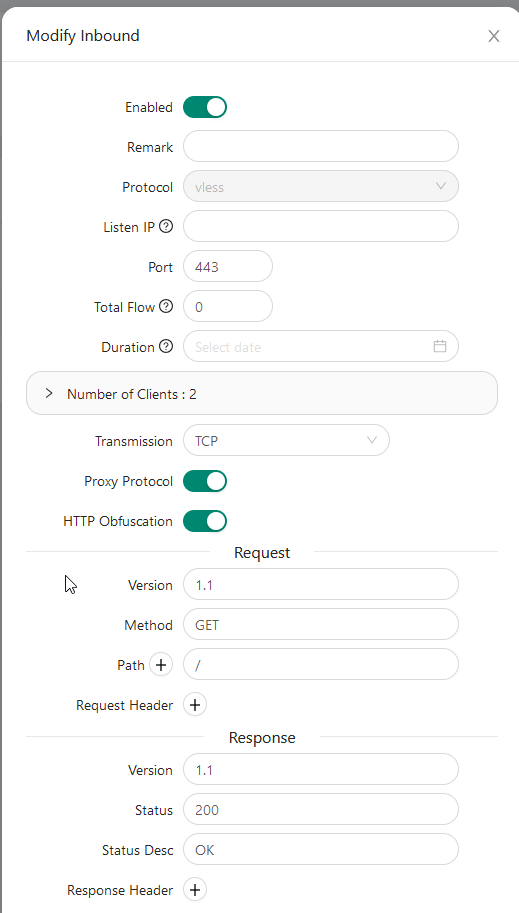Click the Request Version field
Viewport: 519px width, 913px height.
point(321,584)
